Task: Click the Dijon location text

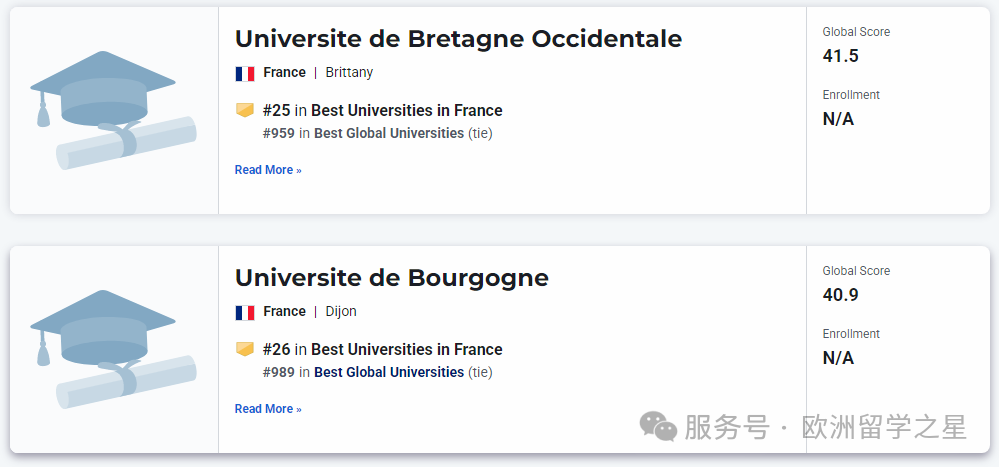Action: [341, 312]
